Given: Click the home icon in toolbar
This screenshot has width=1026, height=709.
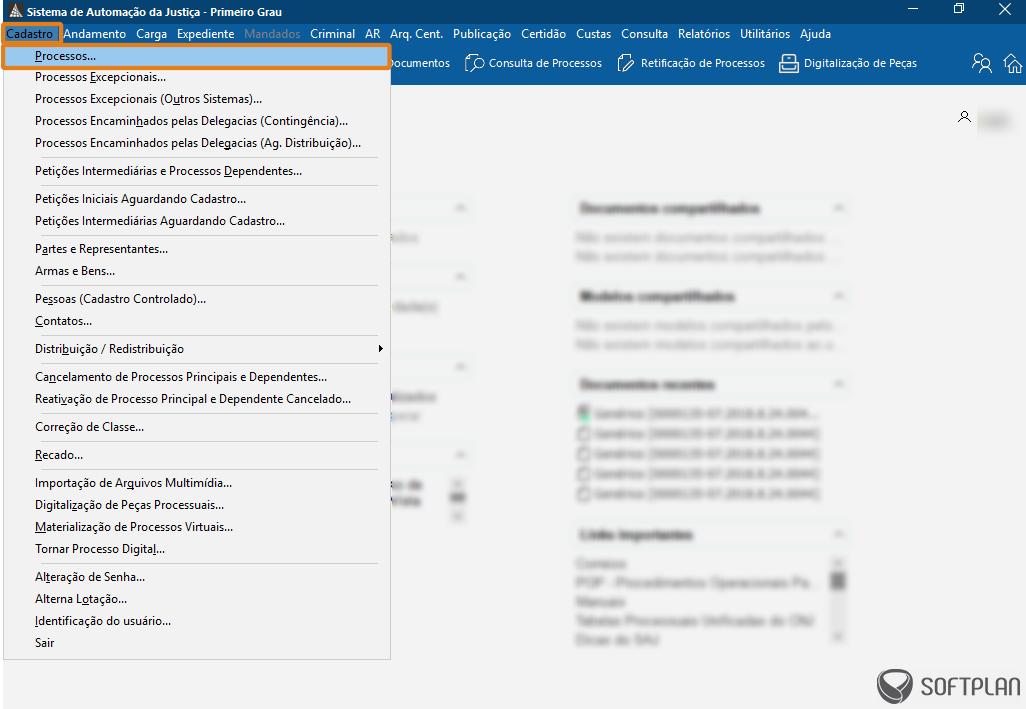Looking at the screenshot, I should pos(1013,63).
